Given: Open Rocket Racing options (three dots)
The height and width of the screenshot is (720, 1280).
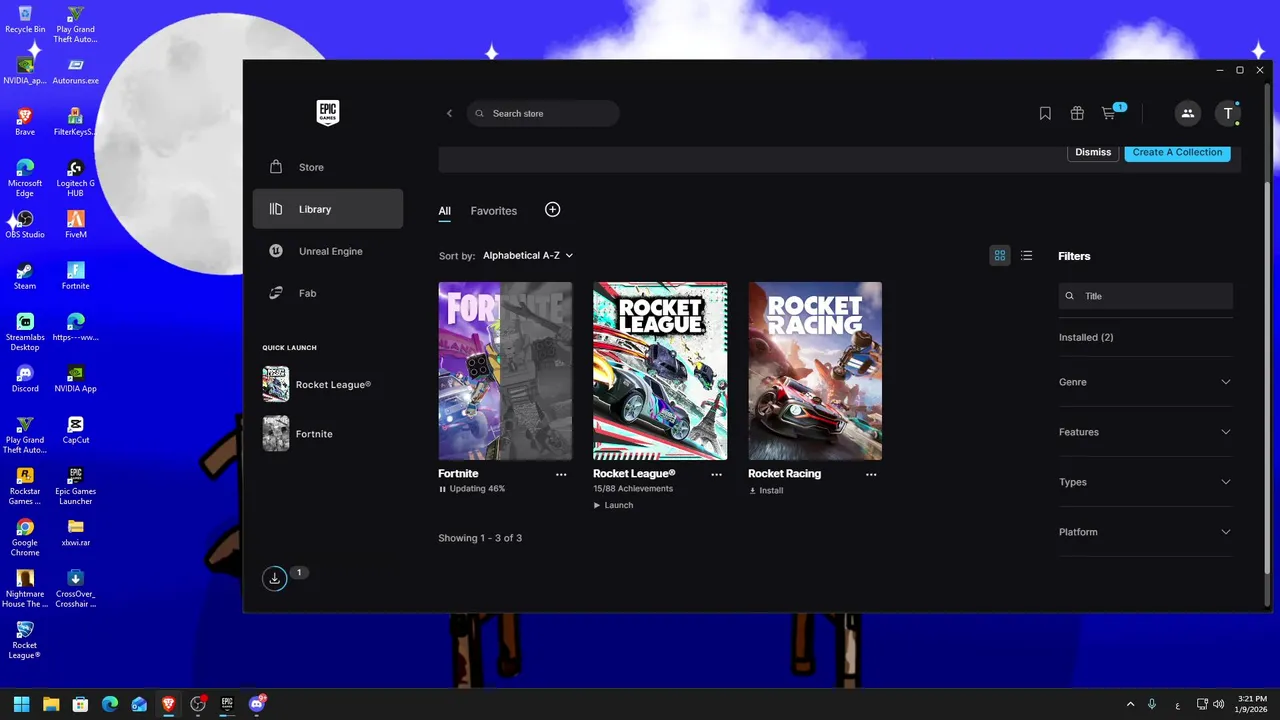Looking at the screenshot, I should point(871,475).
